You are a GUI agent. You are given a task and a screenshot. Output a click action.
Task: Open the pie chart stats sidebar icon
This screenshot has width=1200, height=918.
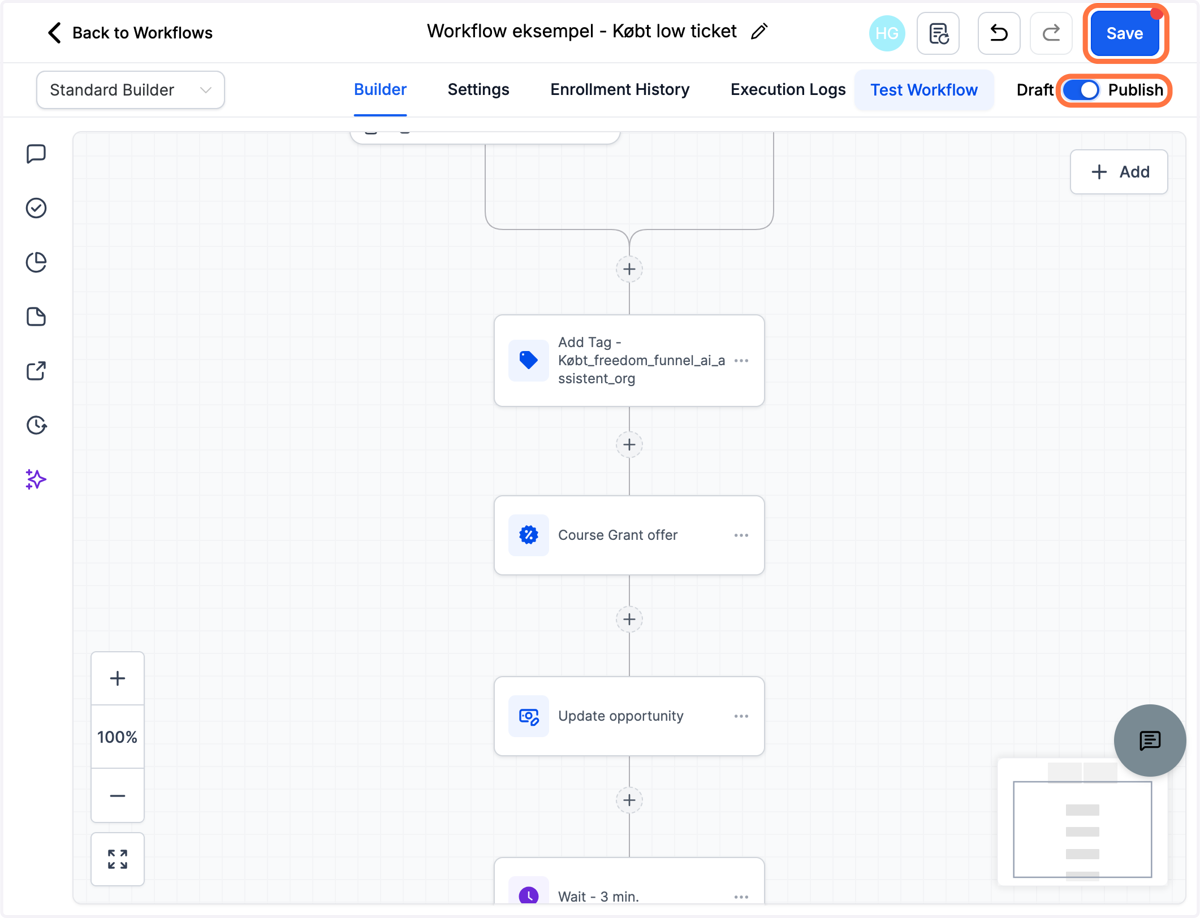[36, 262]
